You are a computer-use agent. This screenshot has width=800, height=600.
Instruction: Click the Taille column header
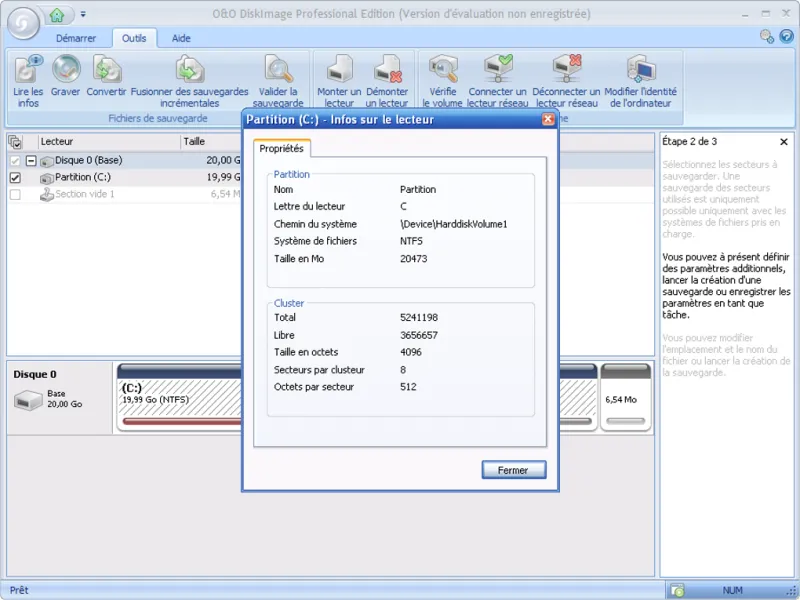click(x=211, y=142)
